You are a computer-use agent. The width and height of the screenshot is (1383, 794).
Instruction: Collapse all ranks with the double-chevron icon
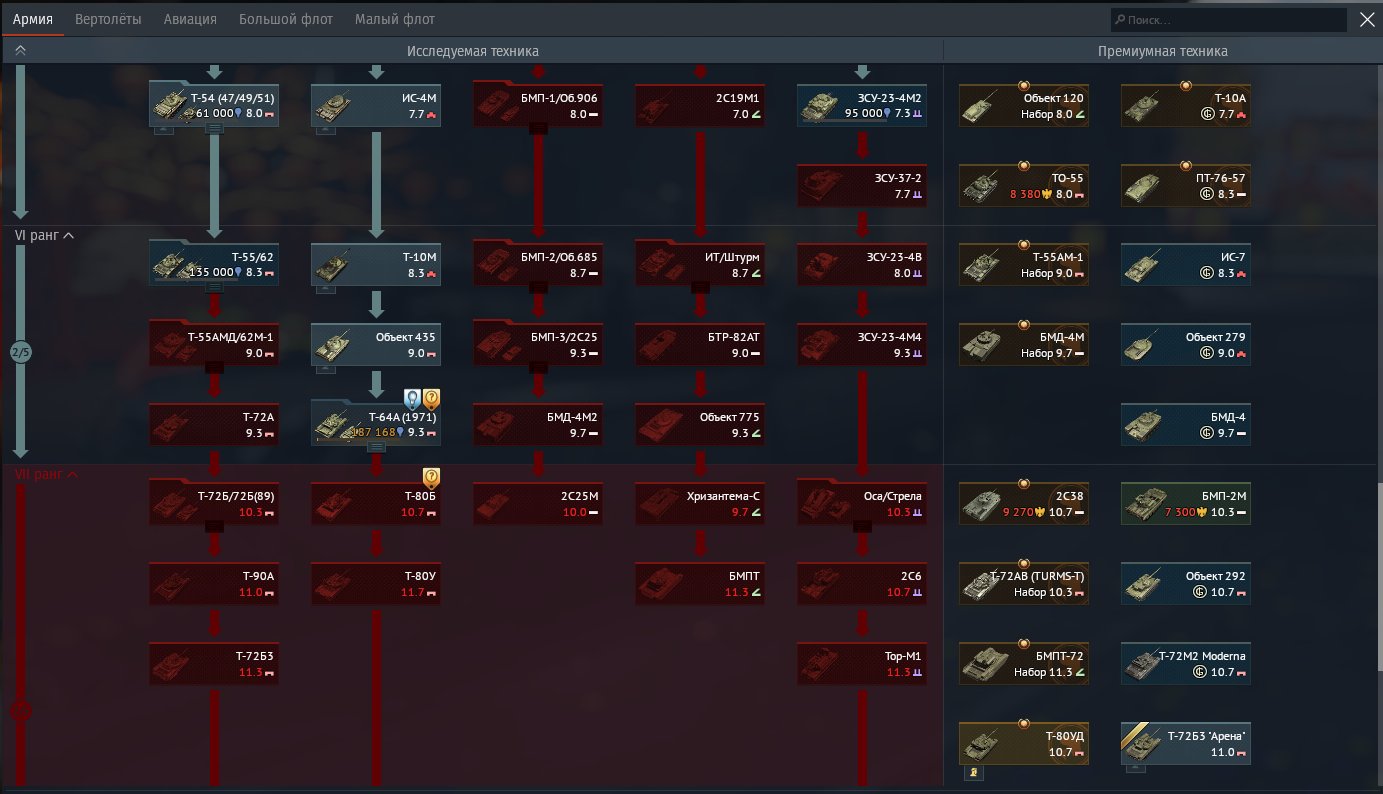[21, 50]
